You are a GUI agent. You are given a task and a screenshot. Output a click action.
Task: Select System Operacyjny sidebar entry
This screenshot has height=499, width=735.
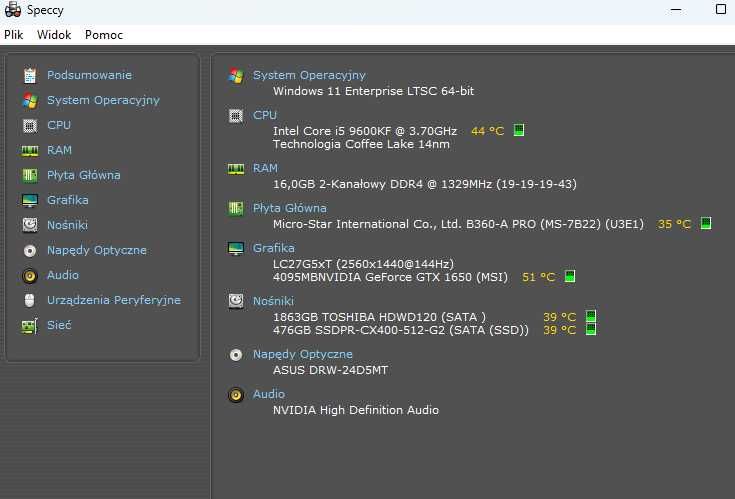pyautogui.click(x=104, y=100)
